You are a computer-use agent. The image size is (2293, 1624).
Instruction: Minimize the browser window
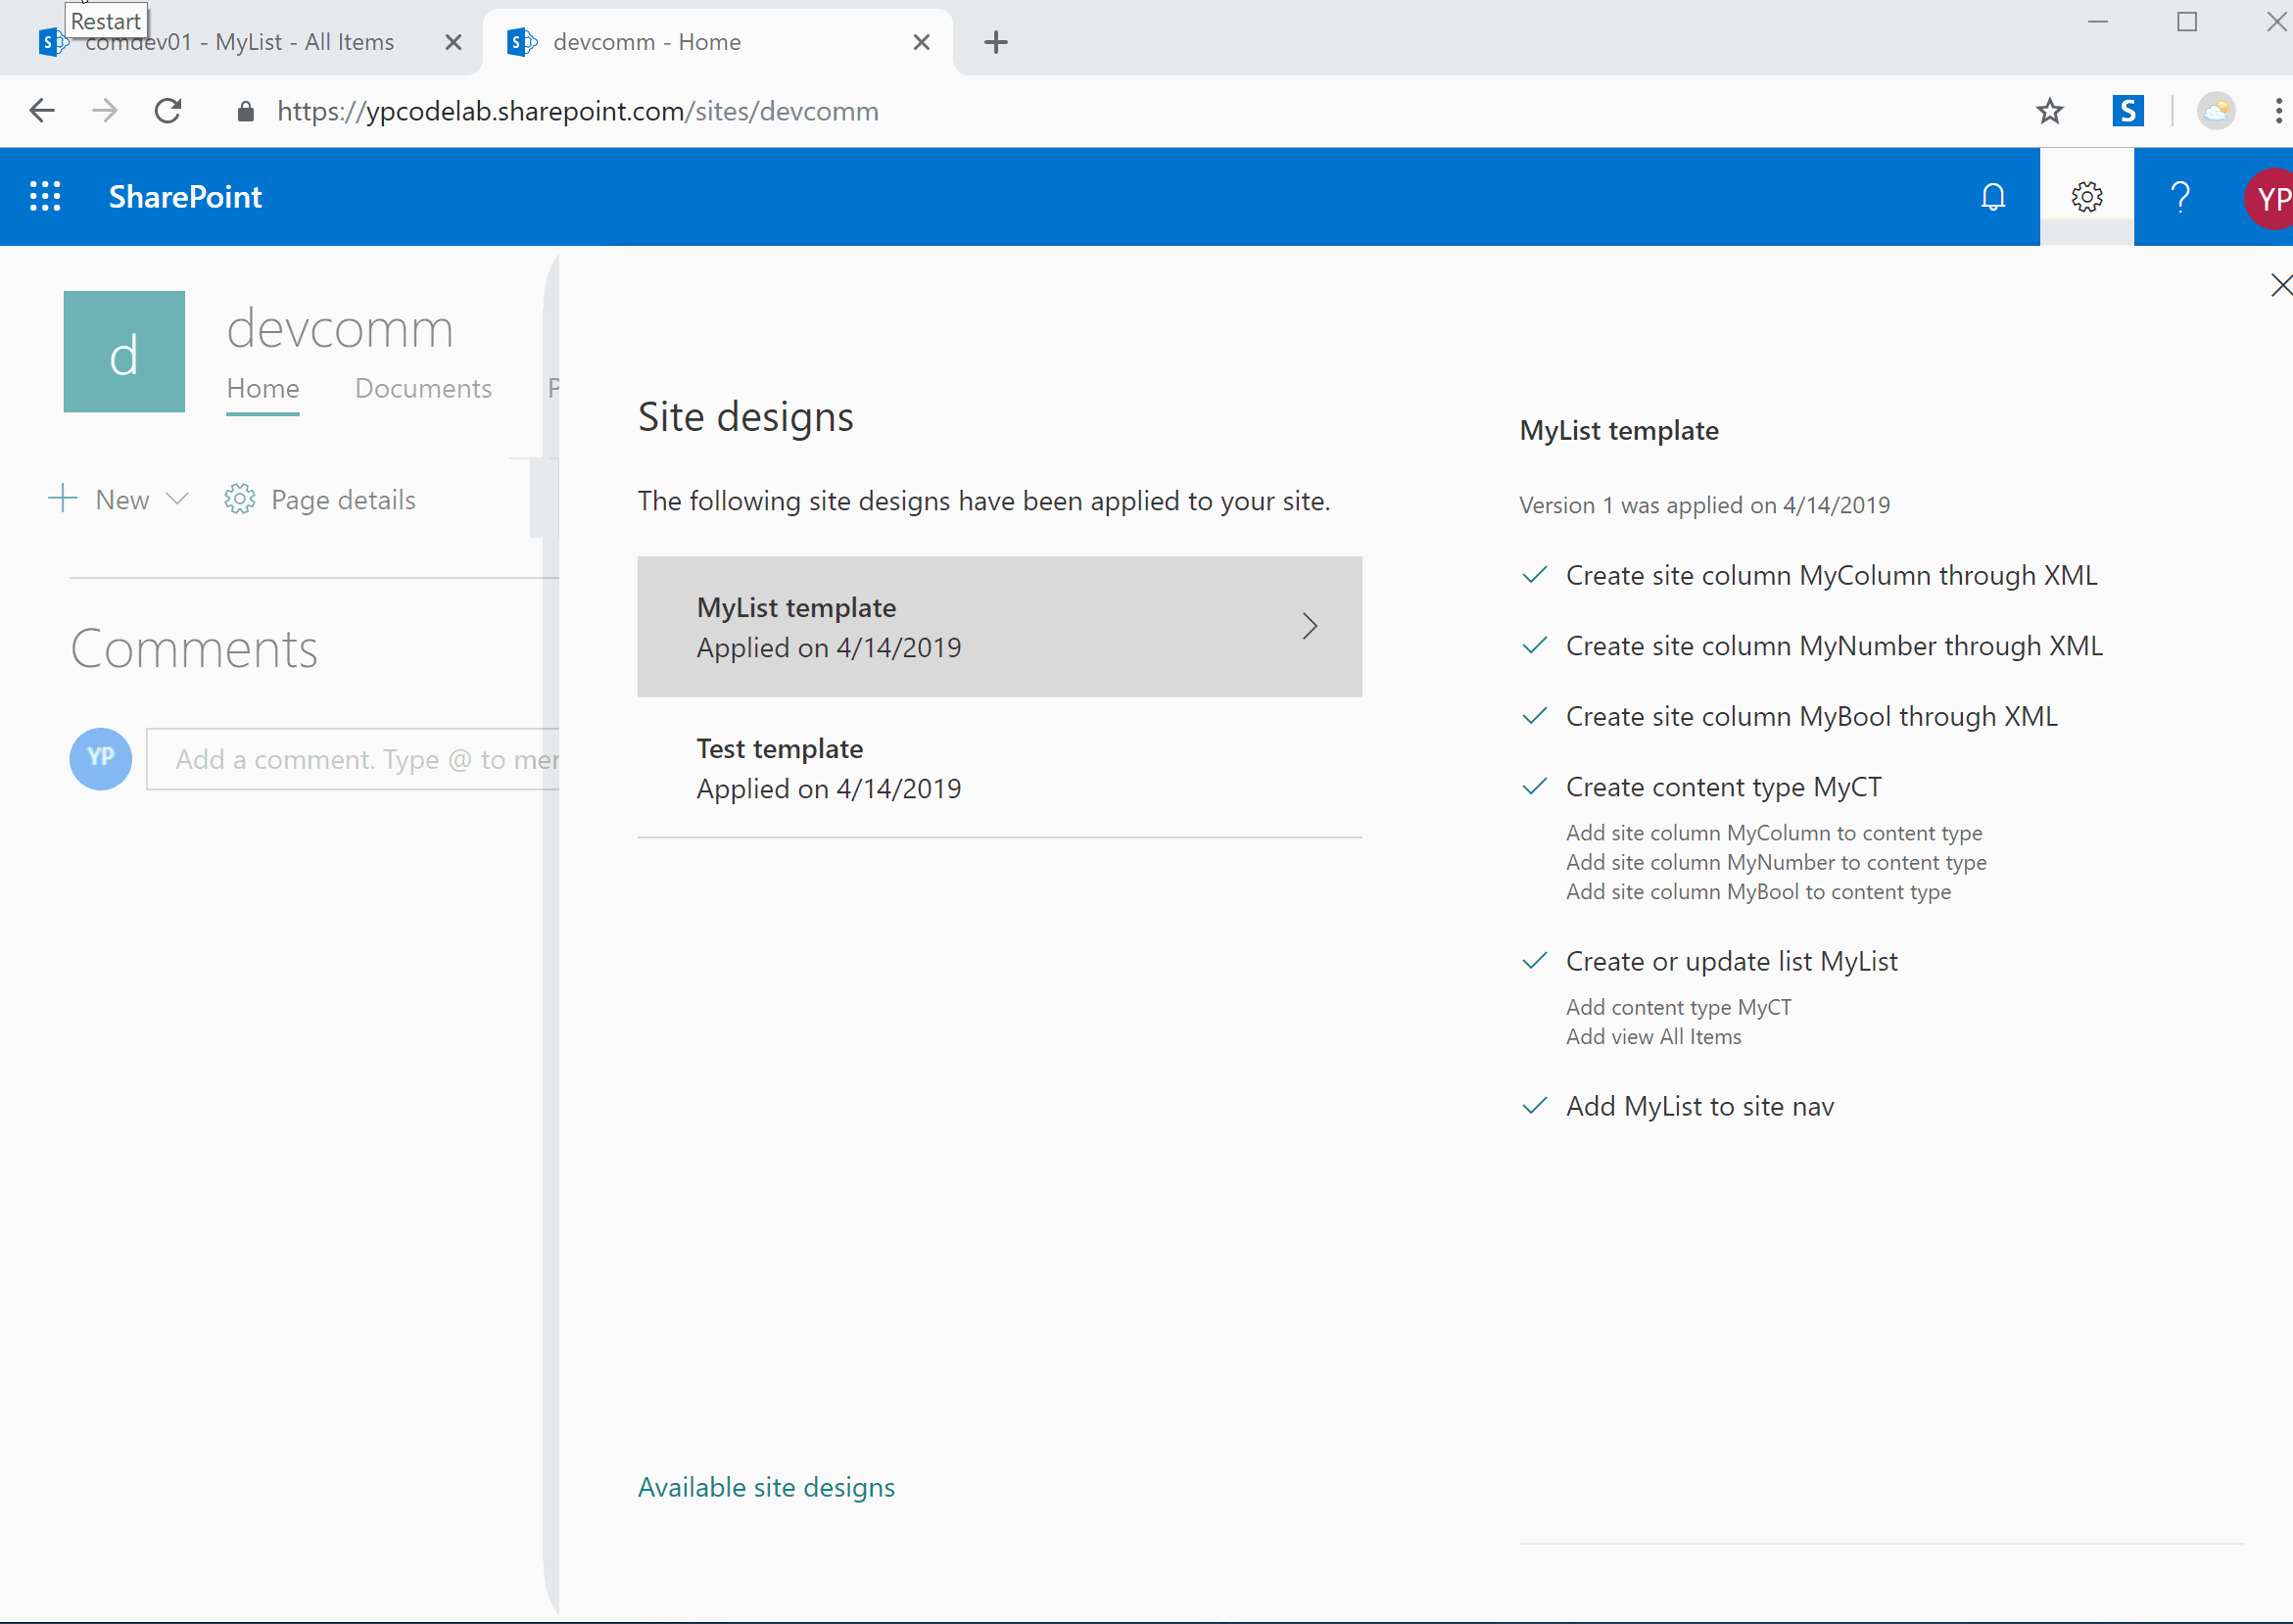[x=2098, y=21]
